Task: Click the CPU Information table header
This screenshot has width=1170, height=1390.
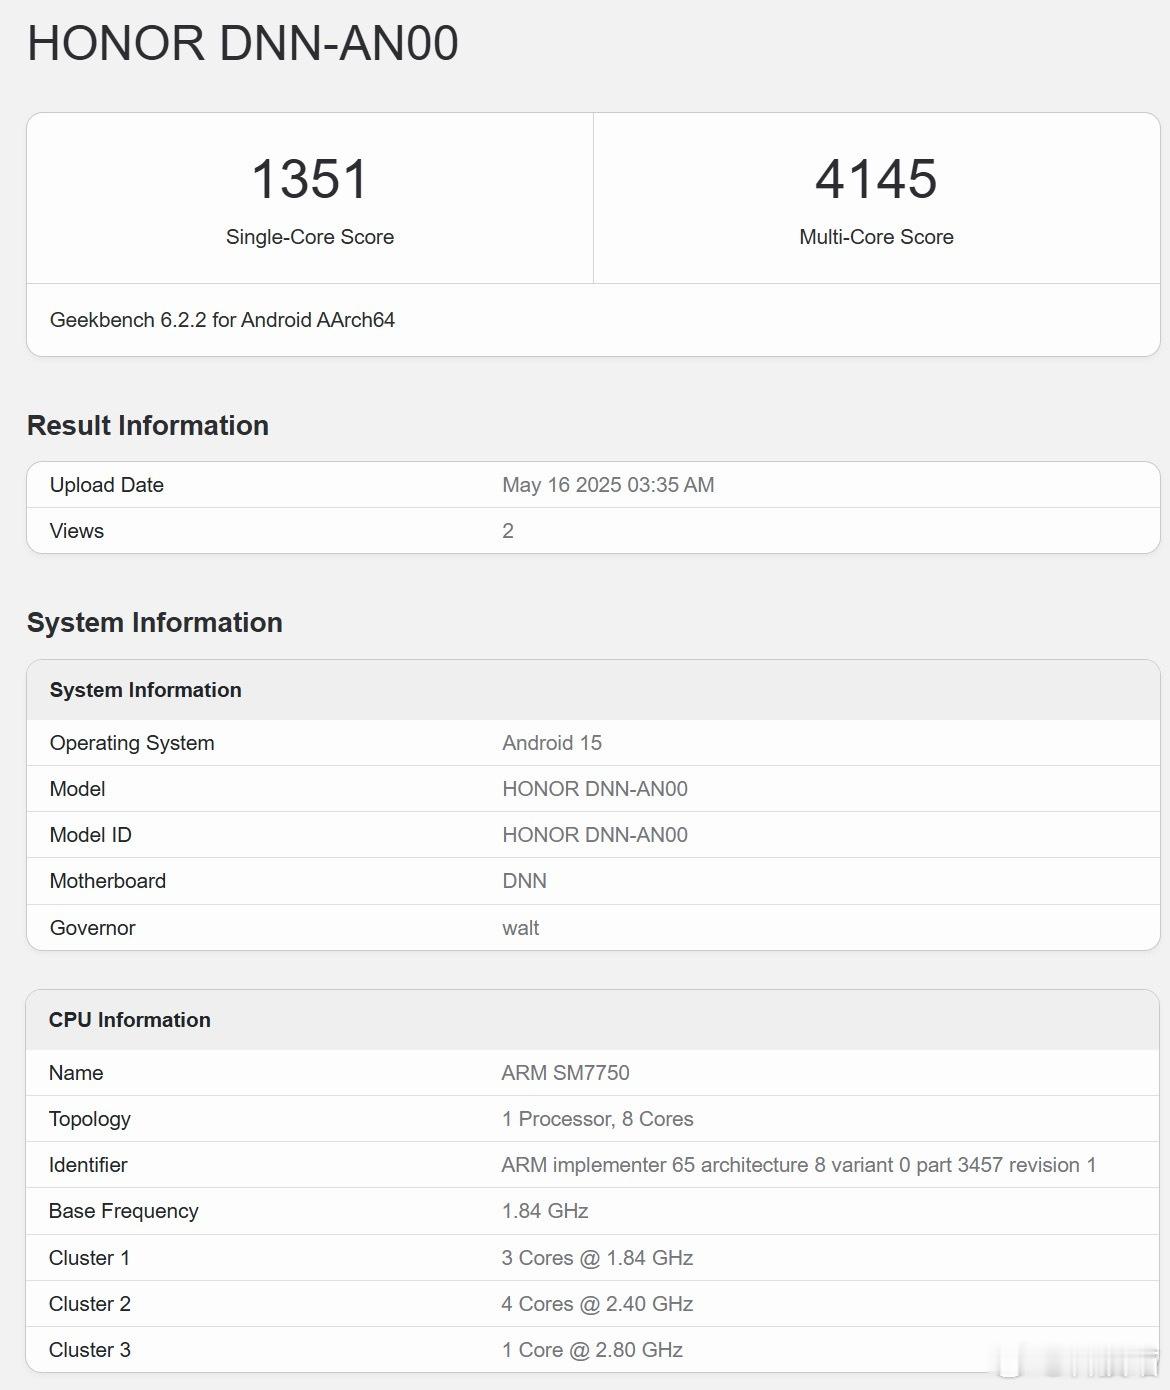Action: 130,1020
